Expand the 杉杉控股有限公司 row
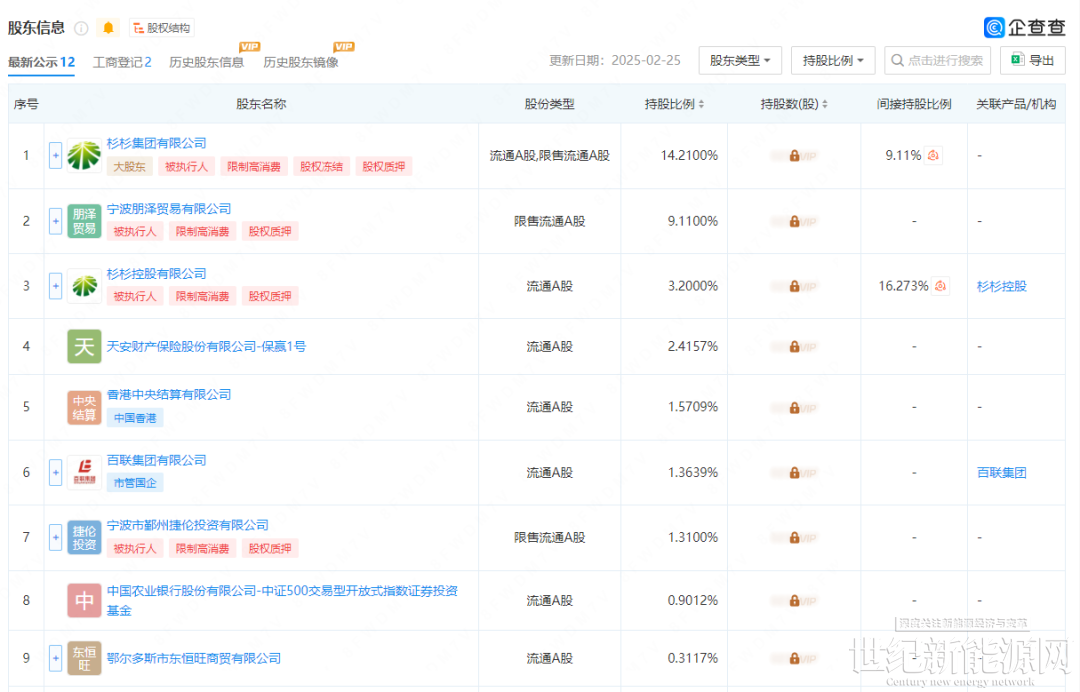 [x=56, y=286]
